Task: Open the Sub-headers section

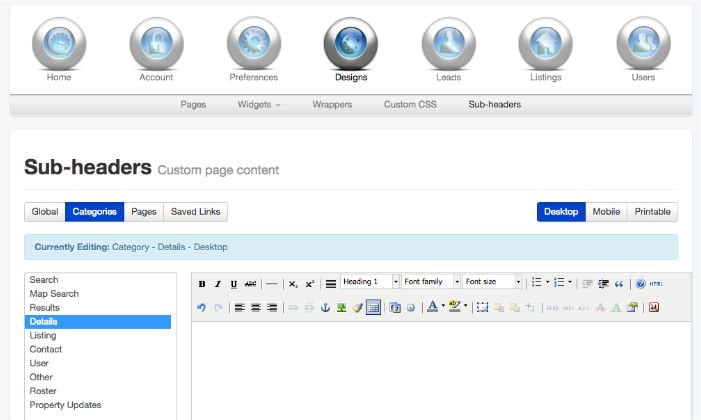Action: coord(494,105)
